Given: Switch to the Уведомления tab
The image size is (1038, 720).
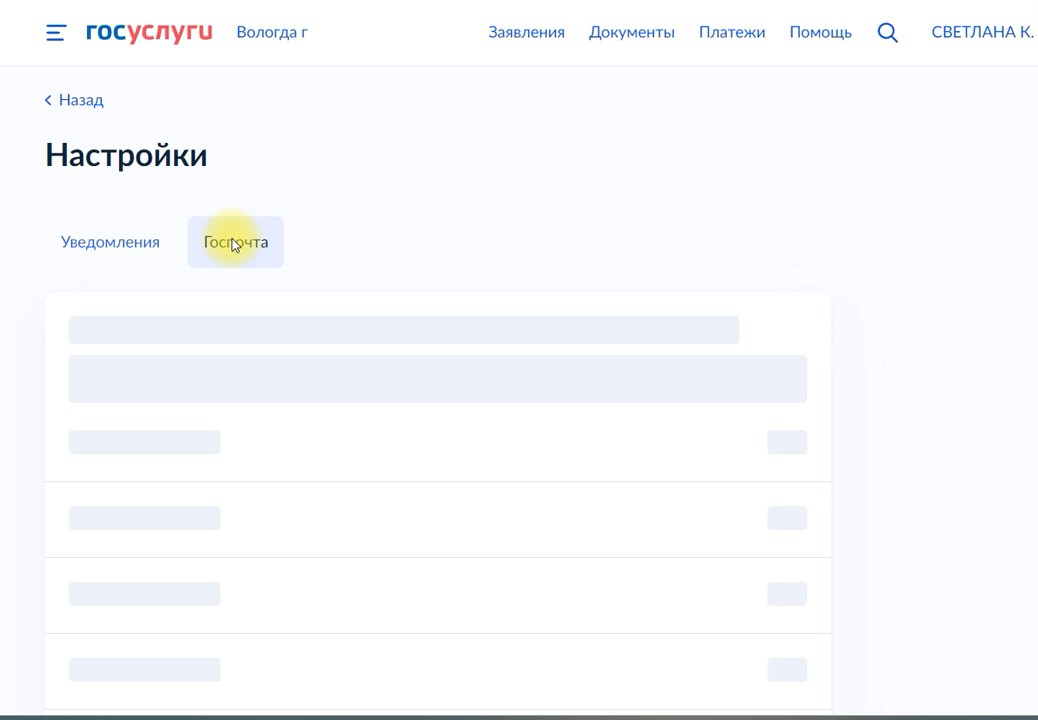Looking at the screenshot, I should [110, 242].
